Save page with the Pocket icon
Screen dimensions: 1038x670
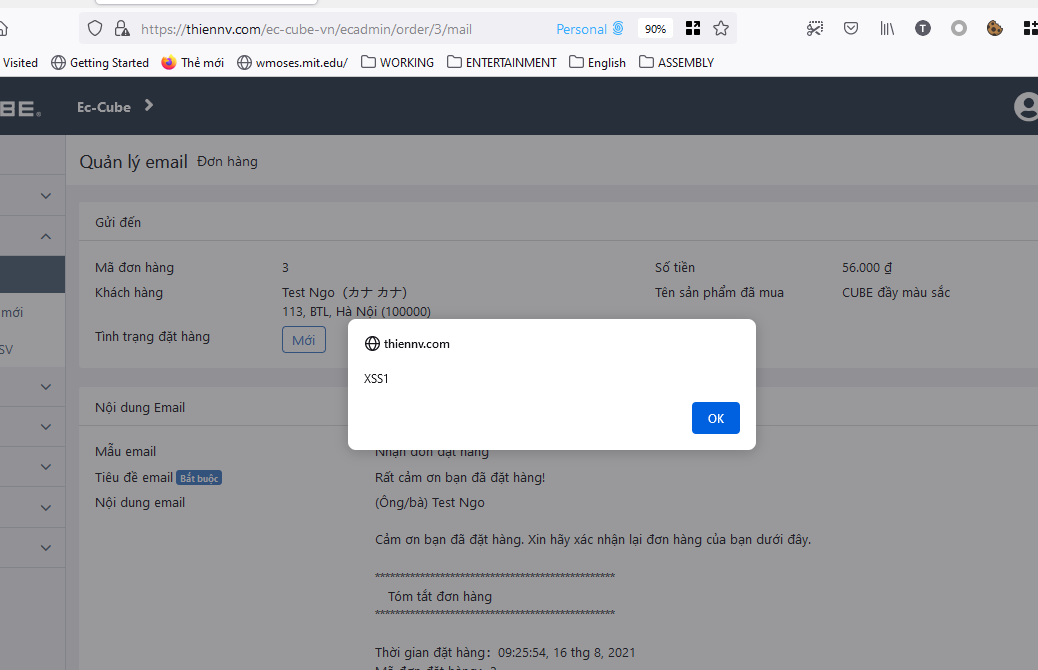click(x=851, y=28)
